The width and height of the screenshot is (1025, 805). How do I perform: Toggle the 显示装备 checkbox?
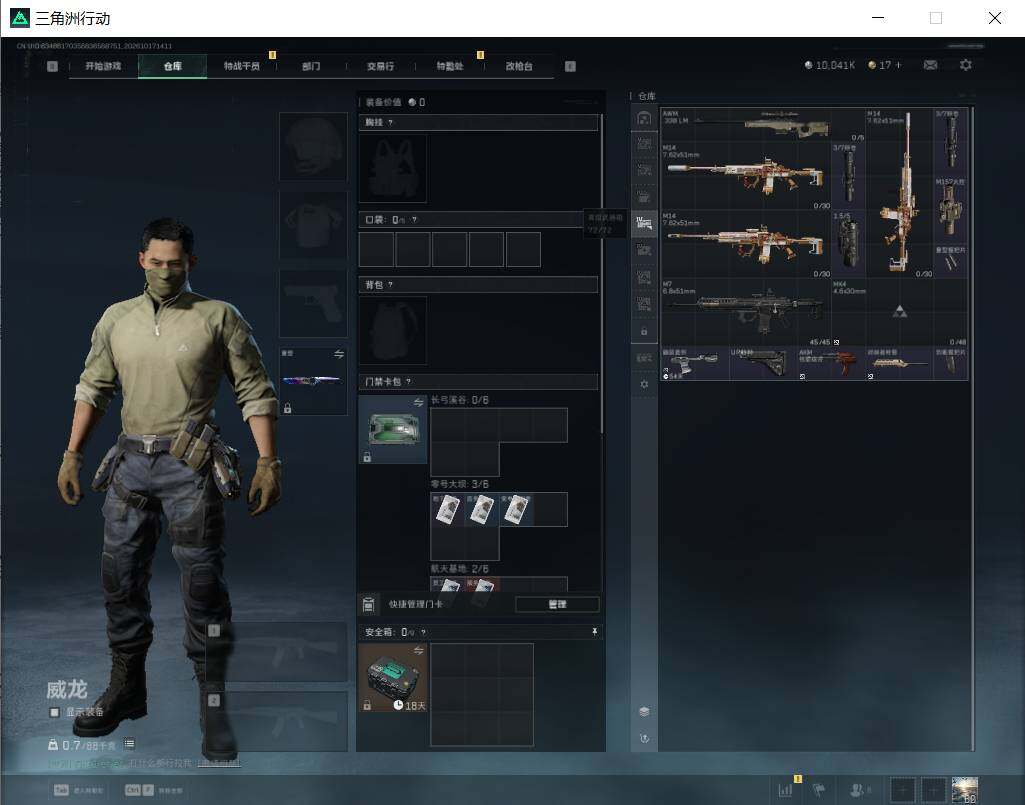click(x=55, y=712)
